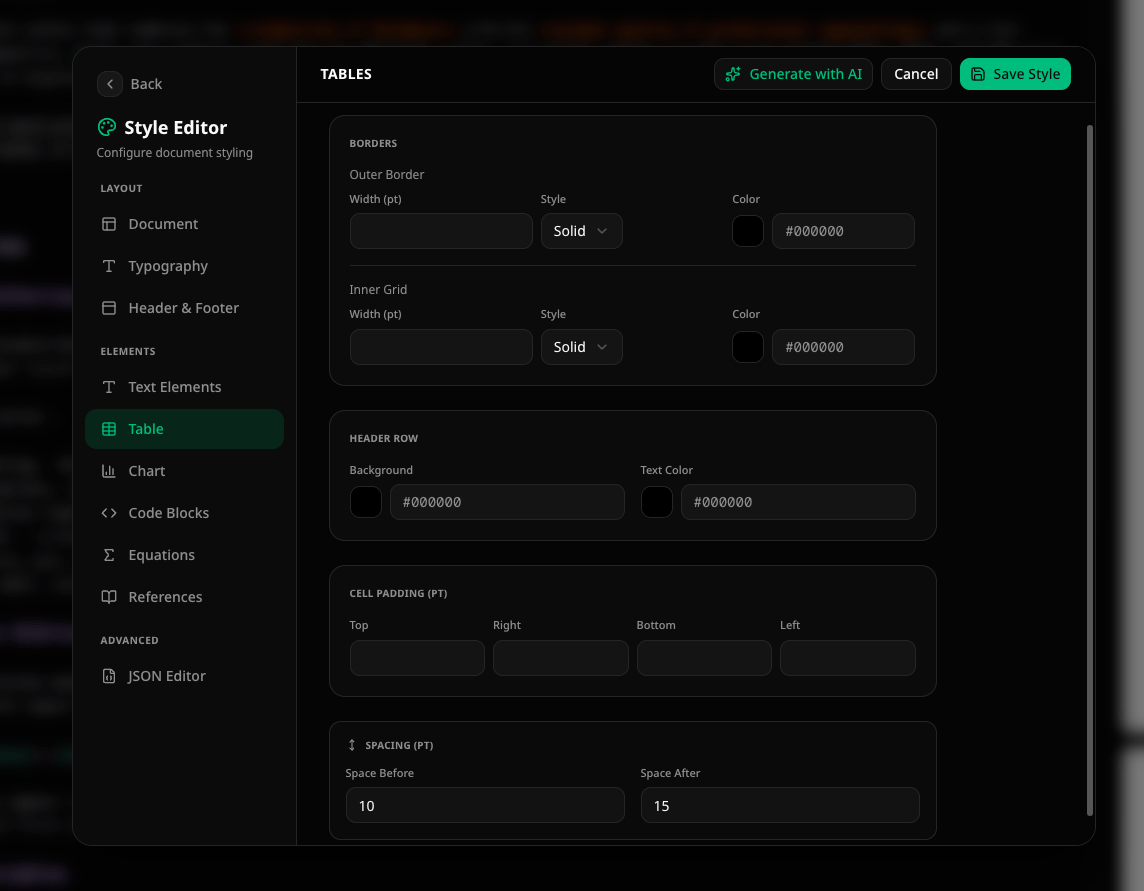
Task: Focus Cell Padding Right field
Action: [x=560, y=658]
